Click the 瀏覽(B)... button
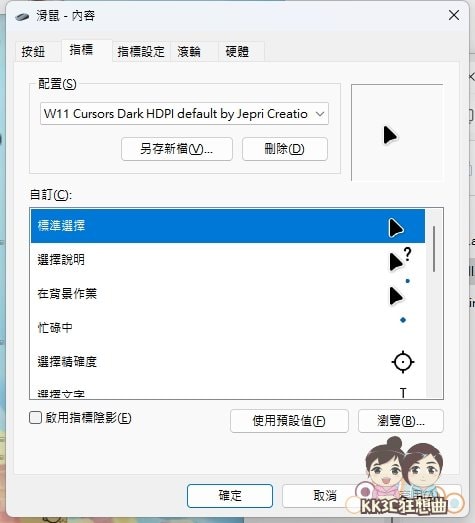 401,421
